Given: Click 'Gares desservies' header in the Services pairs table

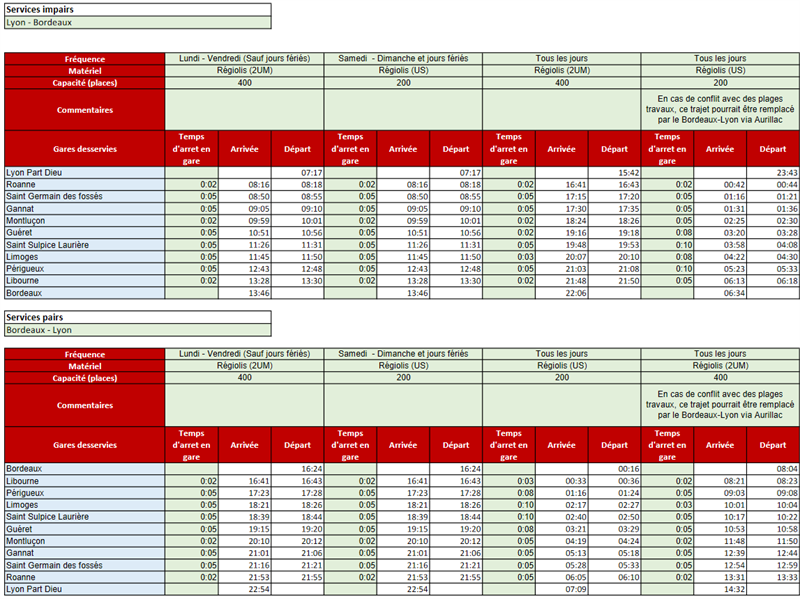Looking at the screenshot, I should [x=84, y=443].
